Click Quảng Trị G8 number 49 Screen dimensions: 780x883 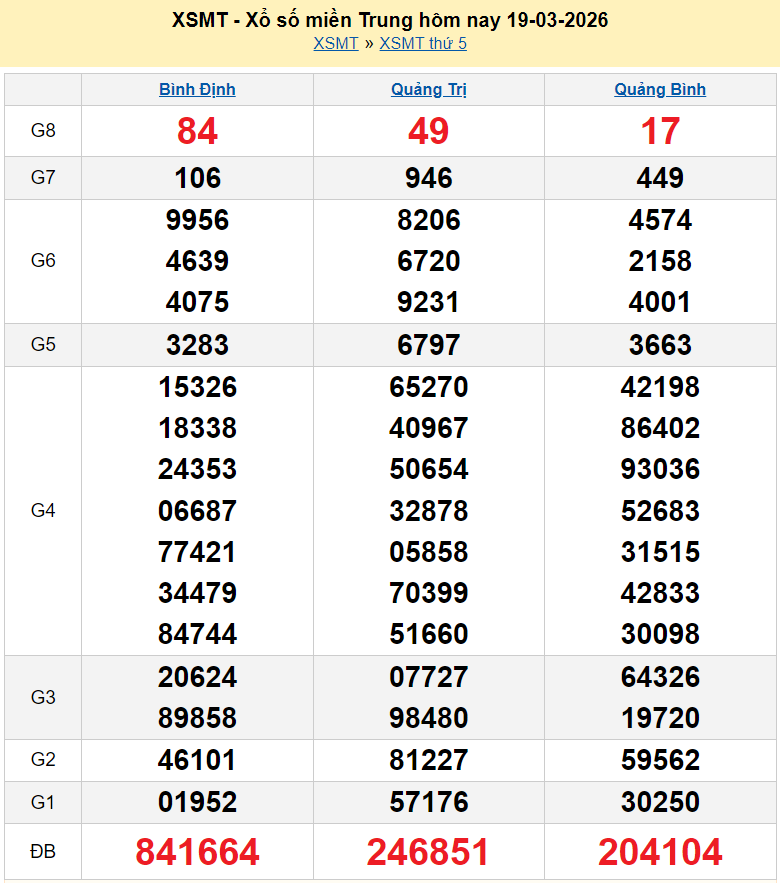tap(428, 131)
